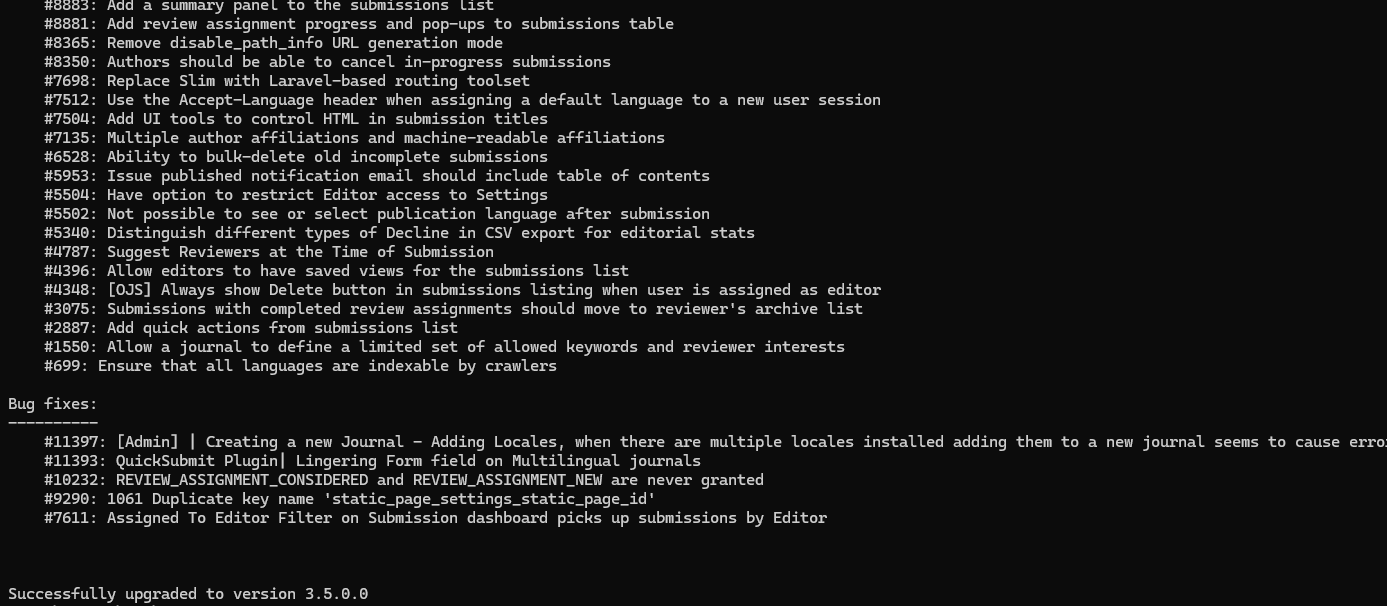
Task: Click #6528 bulk-delete old incomplete submissions line
Action: coord(296,157)
